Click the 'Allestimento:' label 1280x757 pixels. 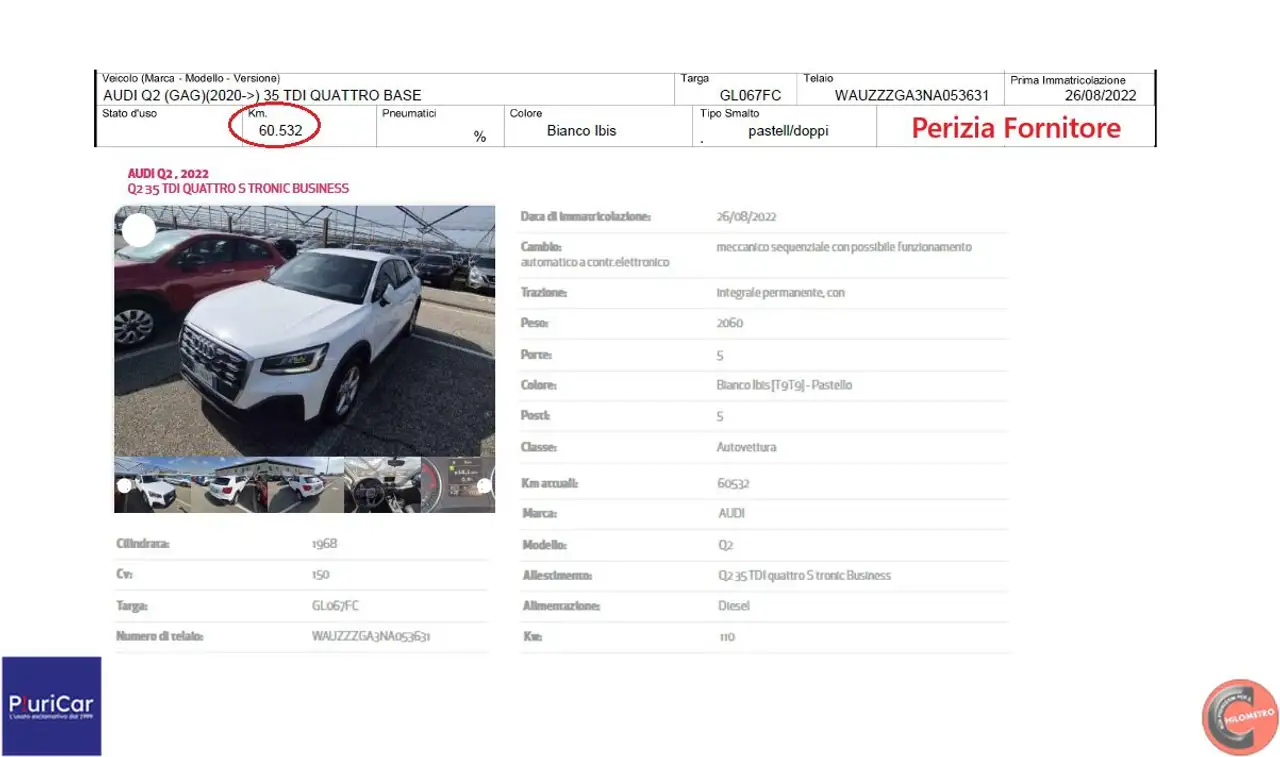(557, 576)
